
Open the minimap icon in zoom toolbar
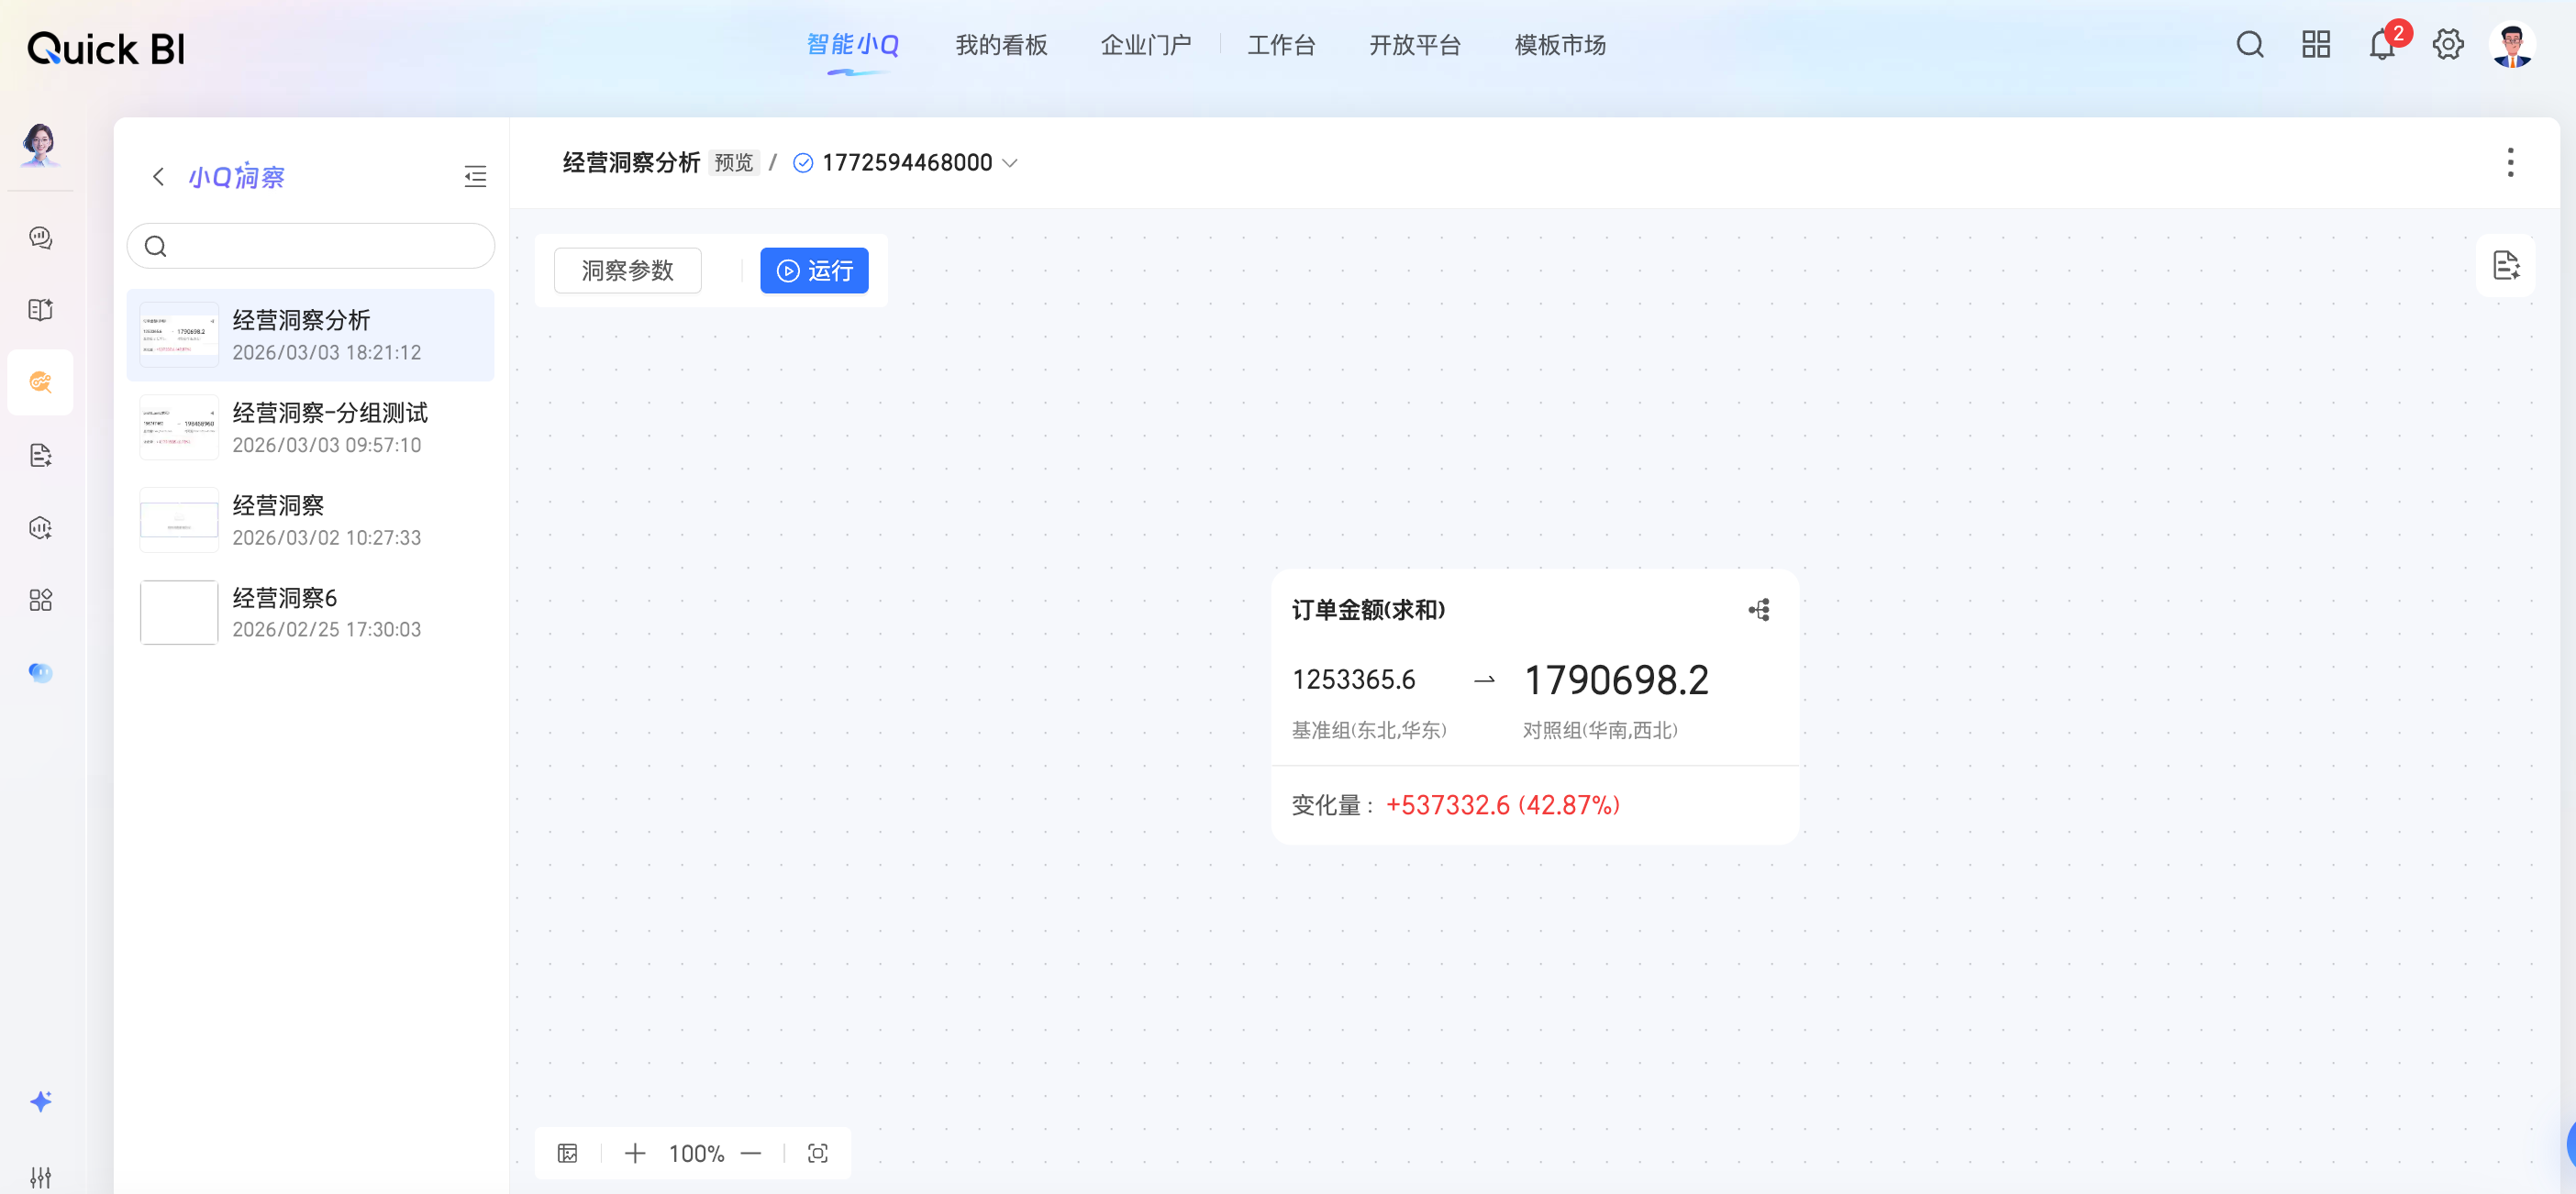567,1153
